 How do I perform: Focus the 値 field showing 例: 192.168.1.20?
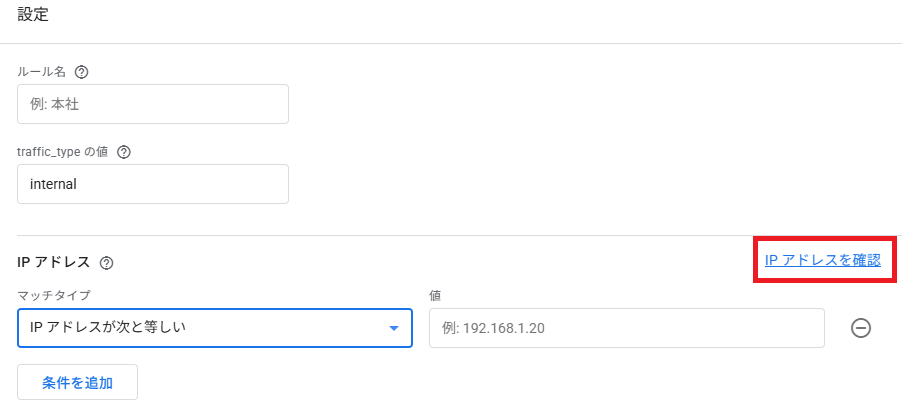[626, 328]
